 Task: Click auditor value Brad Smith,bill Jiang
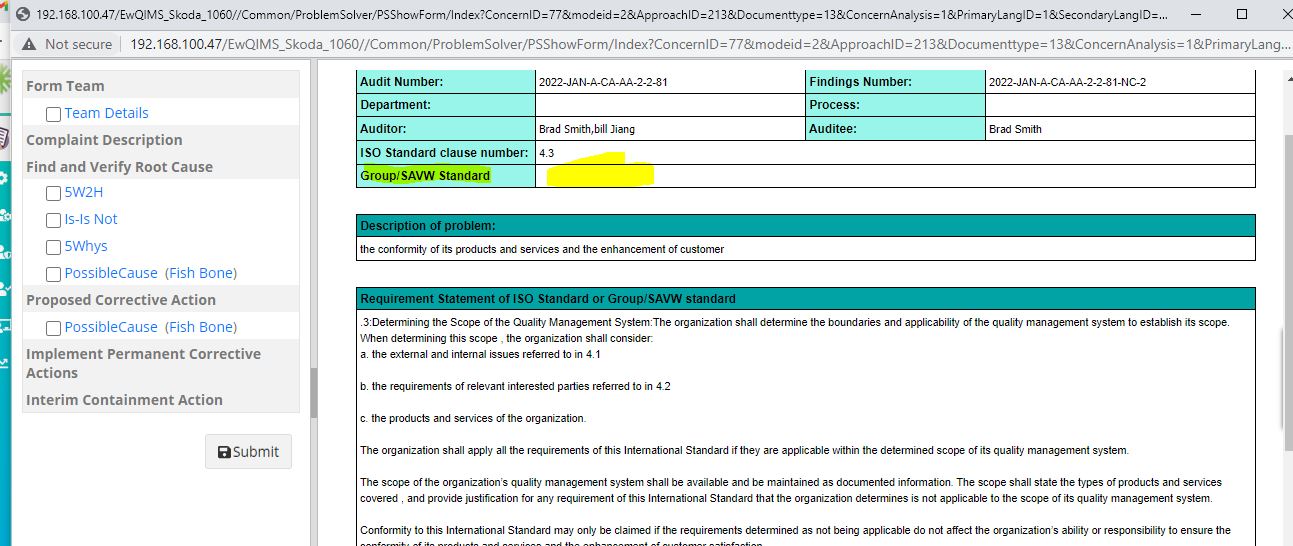pyautogui.click(x=587, y=129)
